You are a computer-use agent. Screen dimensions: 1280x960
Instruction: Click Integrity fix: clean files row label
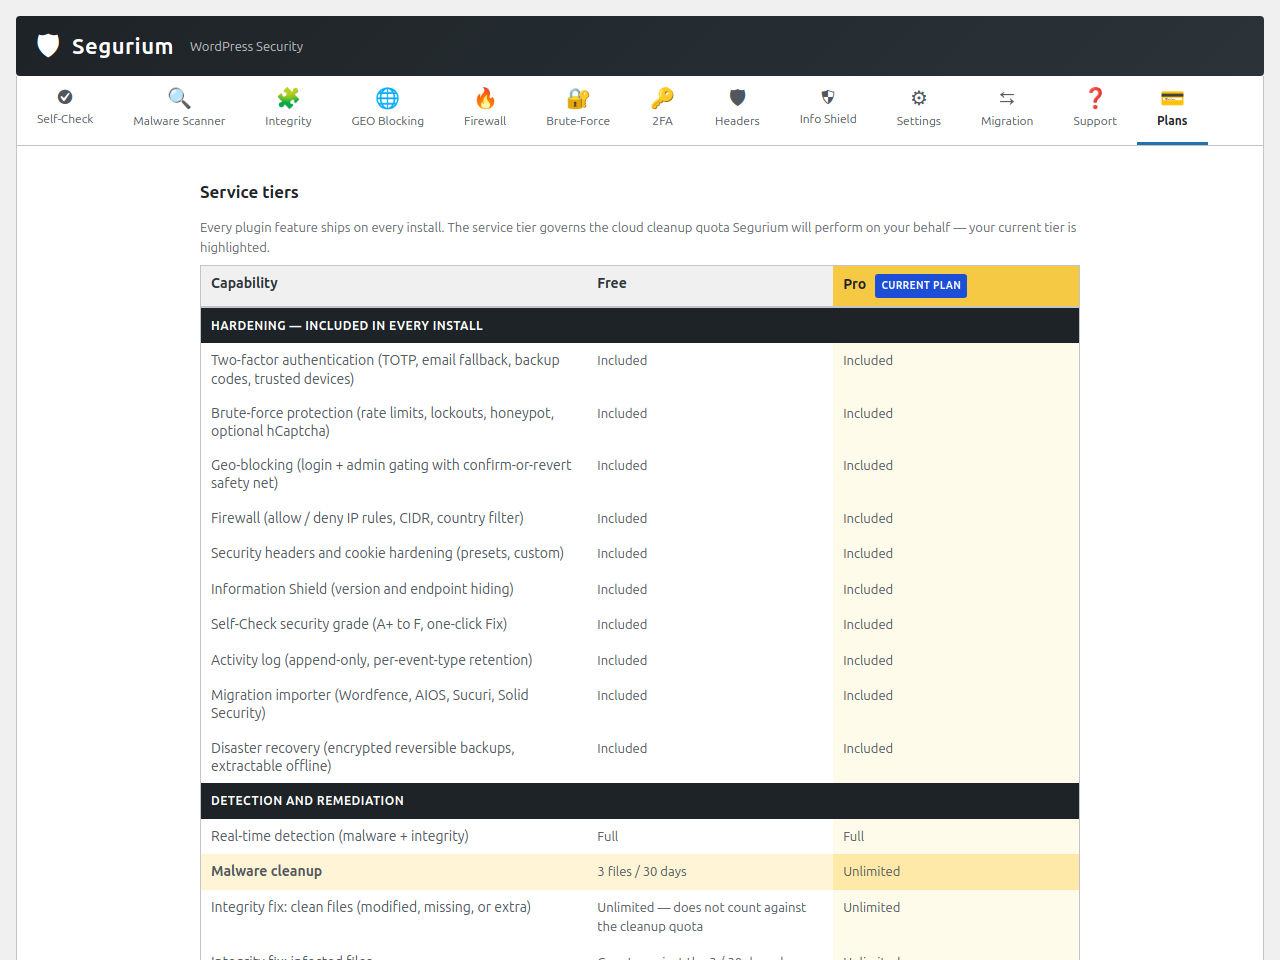click(x=371, y=907)
